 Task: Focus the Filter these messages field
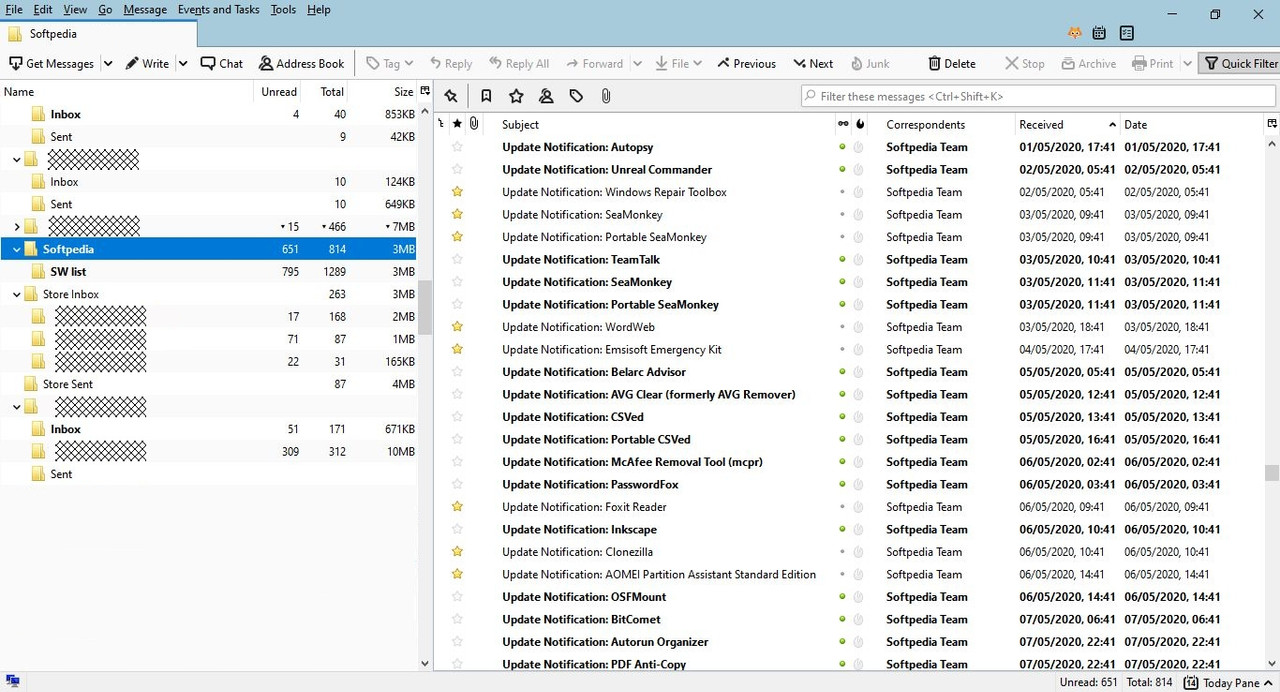(x=1036, y=96)
